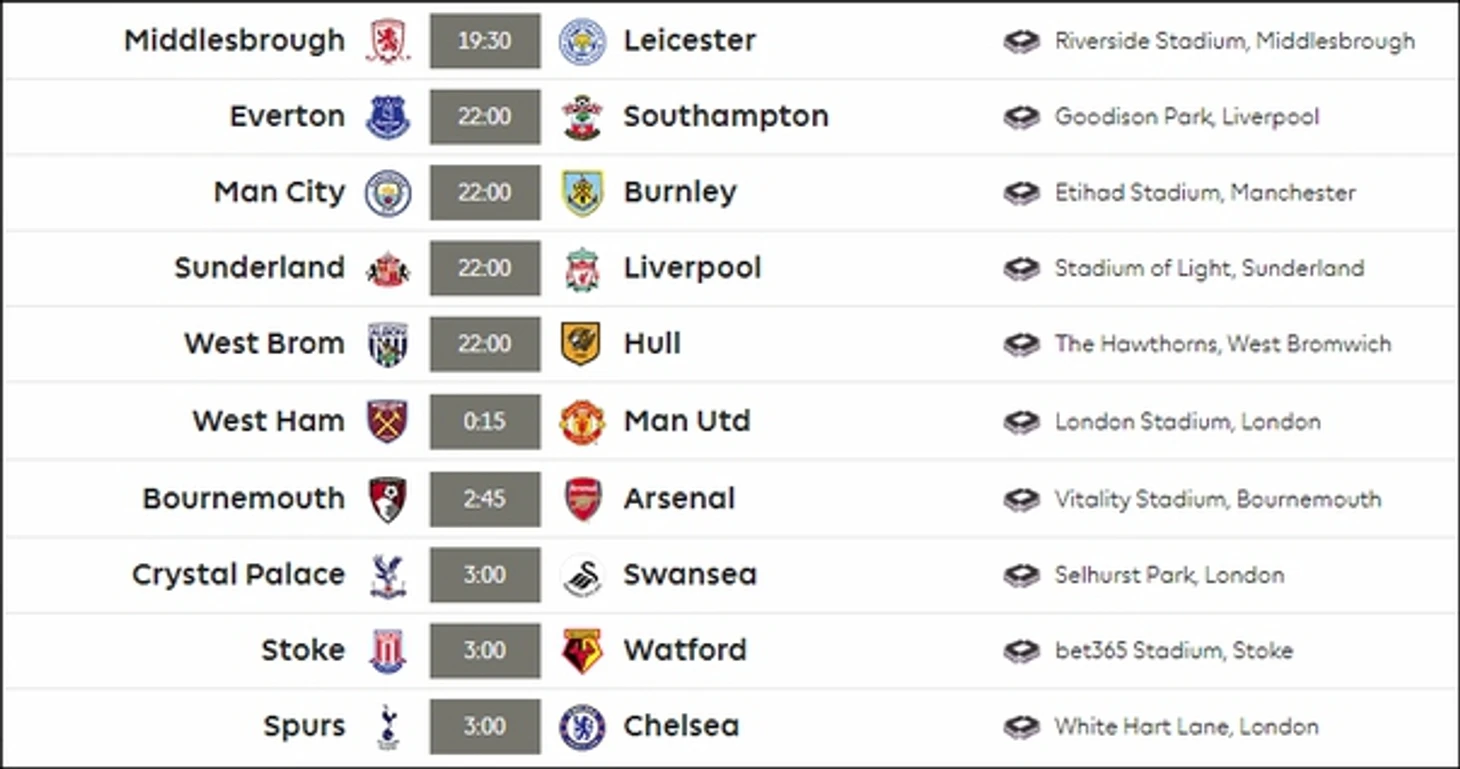Viewport: 1460px width, 769px height.
Task: Select the 0:15 West Ham kickoff box
Action: tap(485, 421)
